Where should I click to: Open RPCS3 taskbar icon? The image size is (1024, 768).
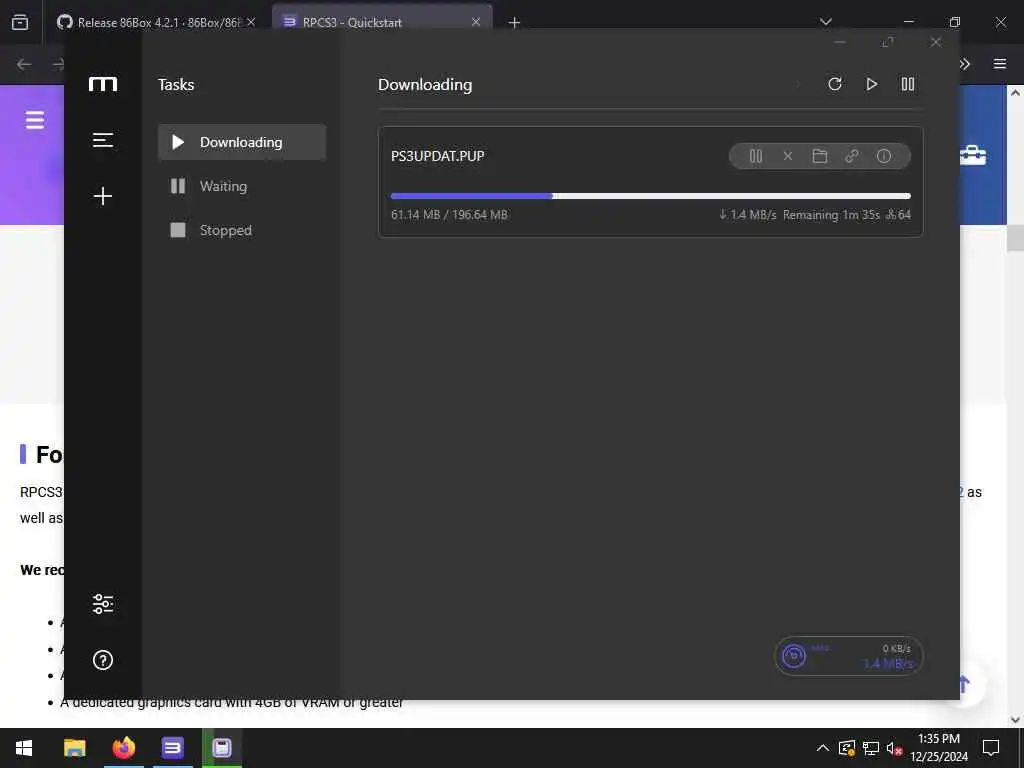(172, 748)
